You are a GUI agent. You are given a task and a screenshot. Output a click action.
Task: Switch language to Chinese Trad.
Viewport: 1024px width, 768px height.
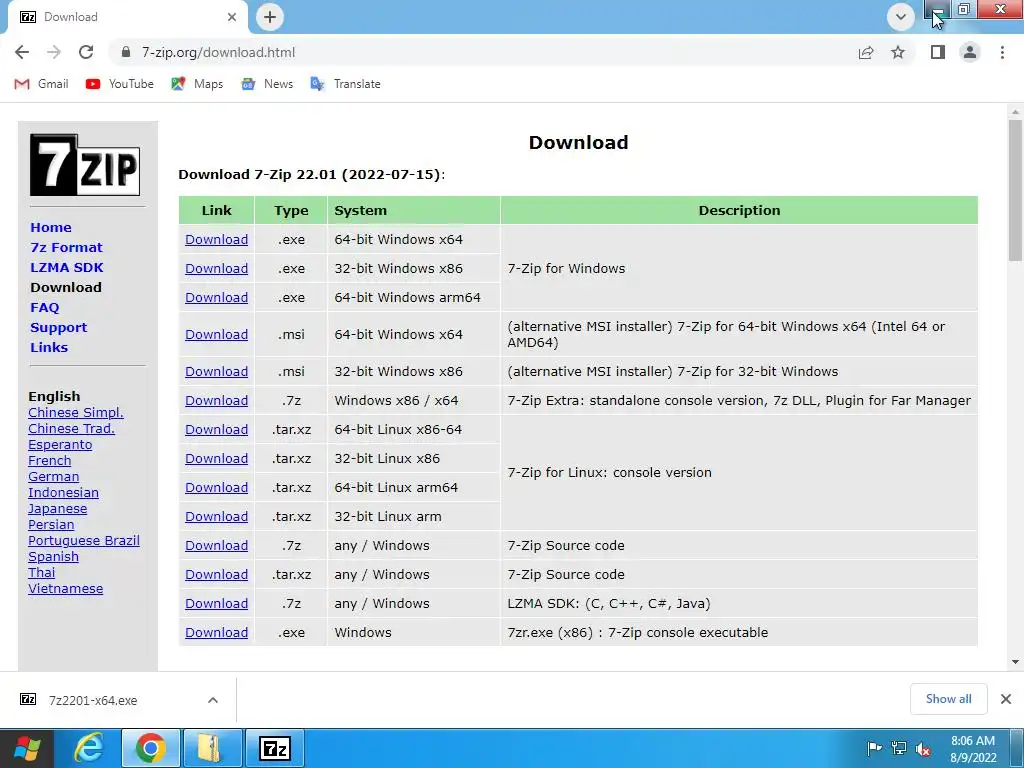71,428
